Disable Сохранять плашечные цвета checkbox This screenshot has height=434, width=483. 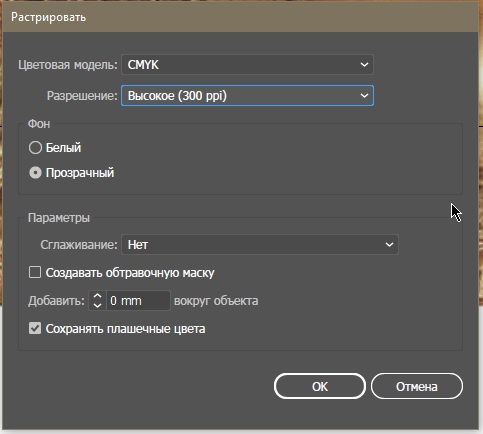35,328
